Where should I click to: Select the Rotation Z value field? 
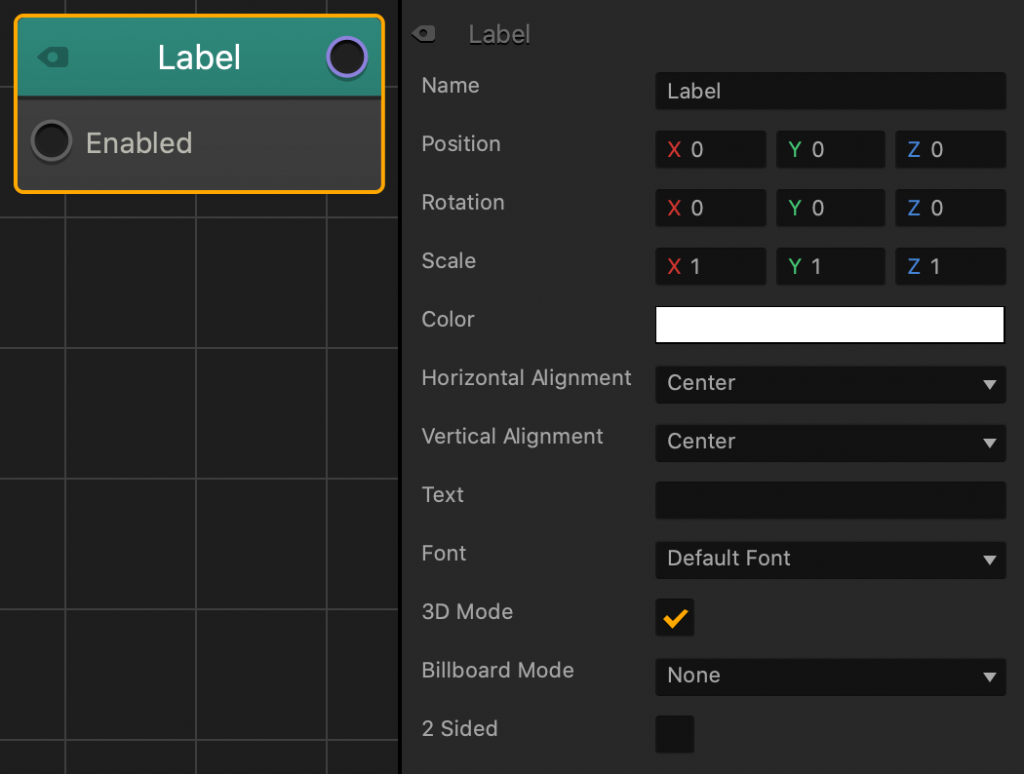[950, 208]
